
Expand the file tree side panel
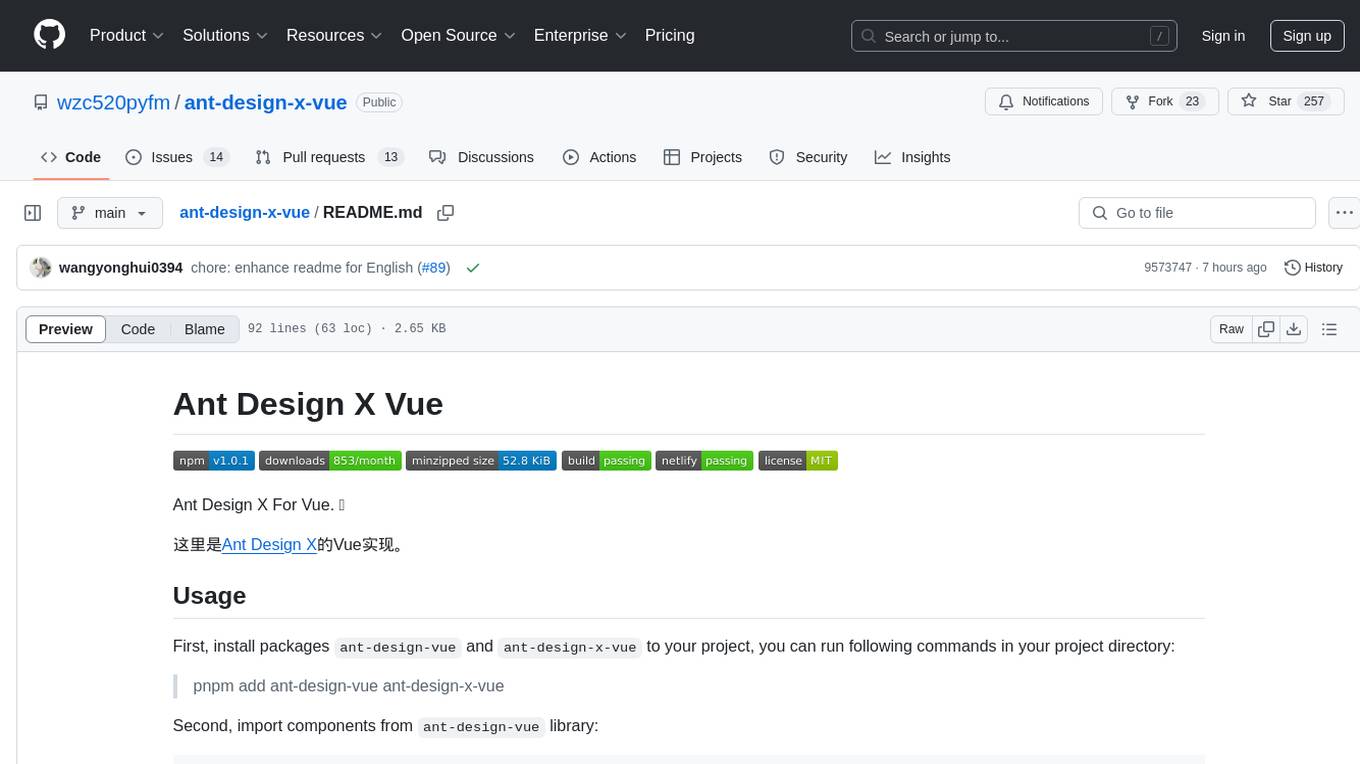(x=33, y=213)
